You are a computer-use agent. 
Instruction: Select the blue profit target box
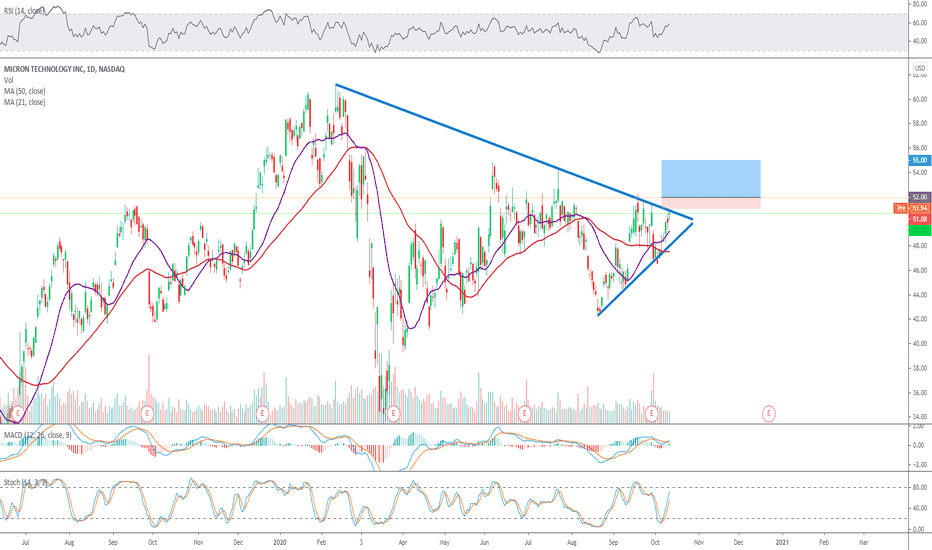pyautogui.click(x=711, y=178)
